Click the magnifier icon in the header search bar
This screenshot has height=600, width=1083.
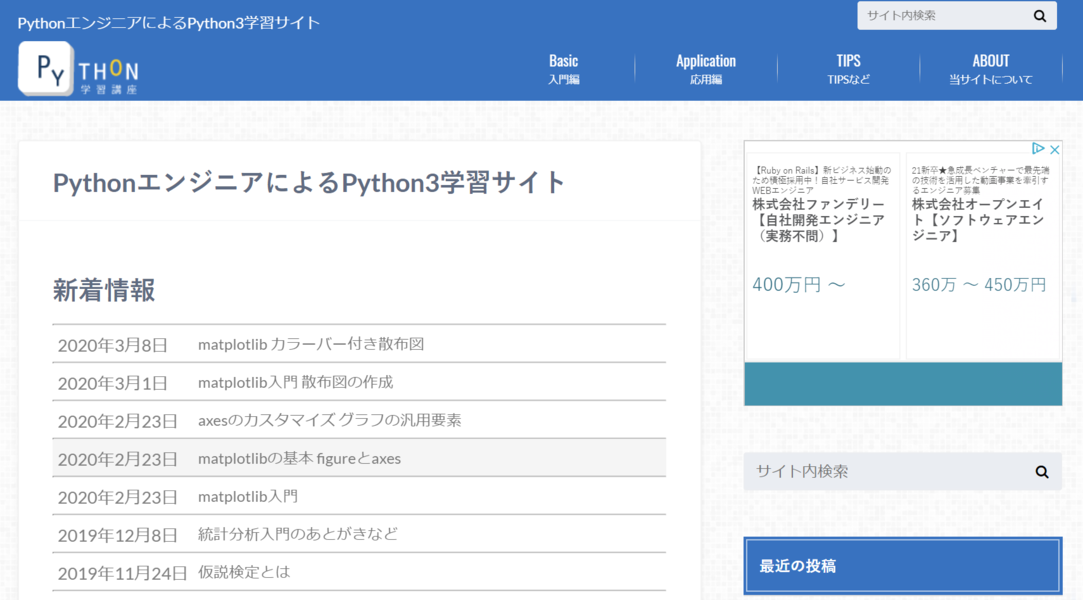tap(1041, 15)
